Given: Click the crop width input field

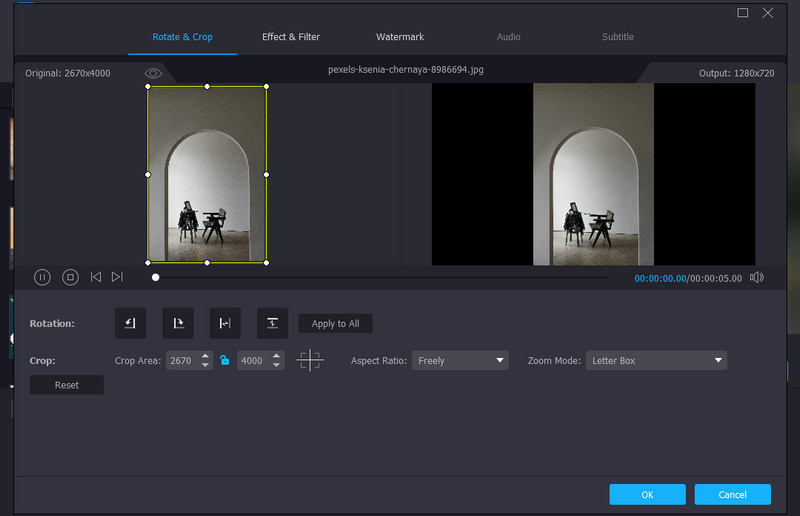Looking at the screenshot, I should [x=181, y=360].
